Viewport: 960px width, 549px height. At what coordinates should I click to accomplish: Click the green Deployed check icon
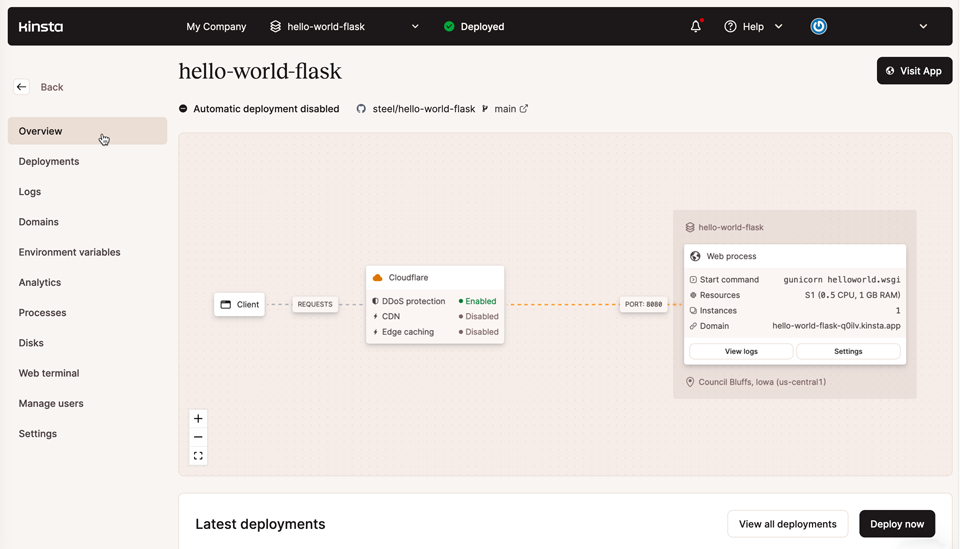449,26
